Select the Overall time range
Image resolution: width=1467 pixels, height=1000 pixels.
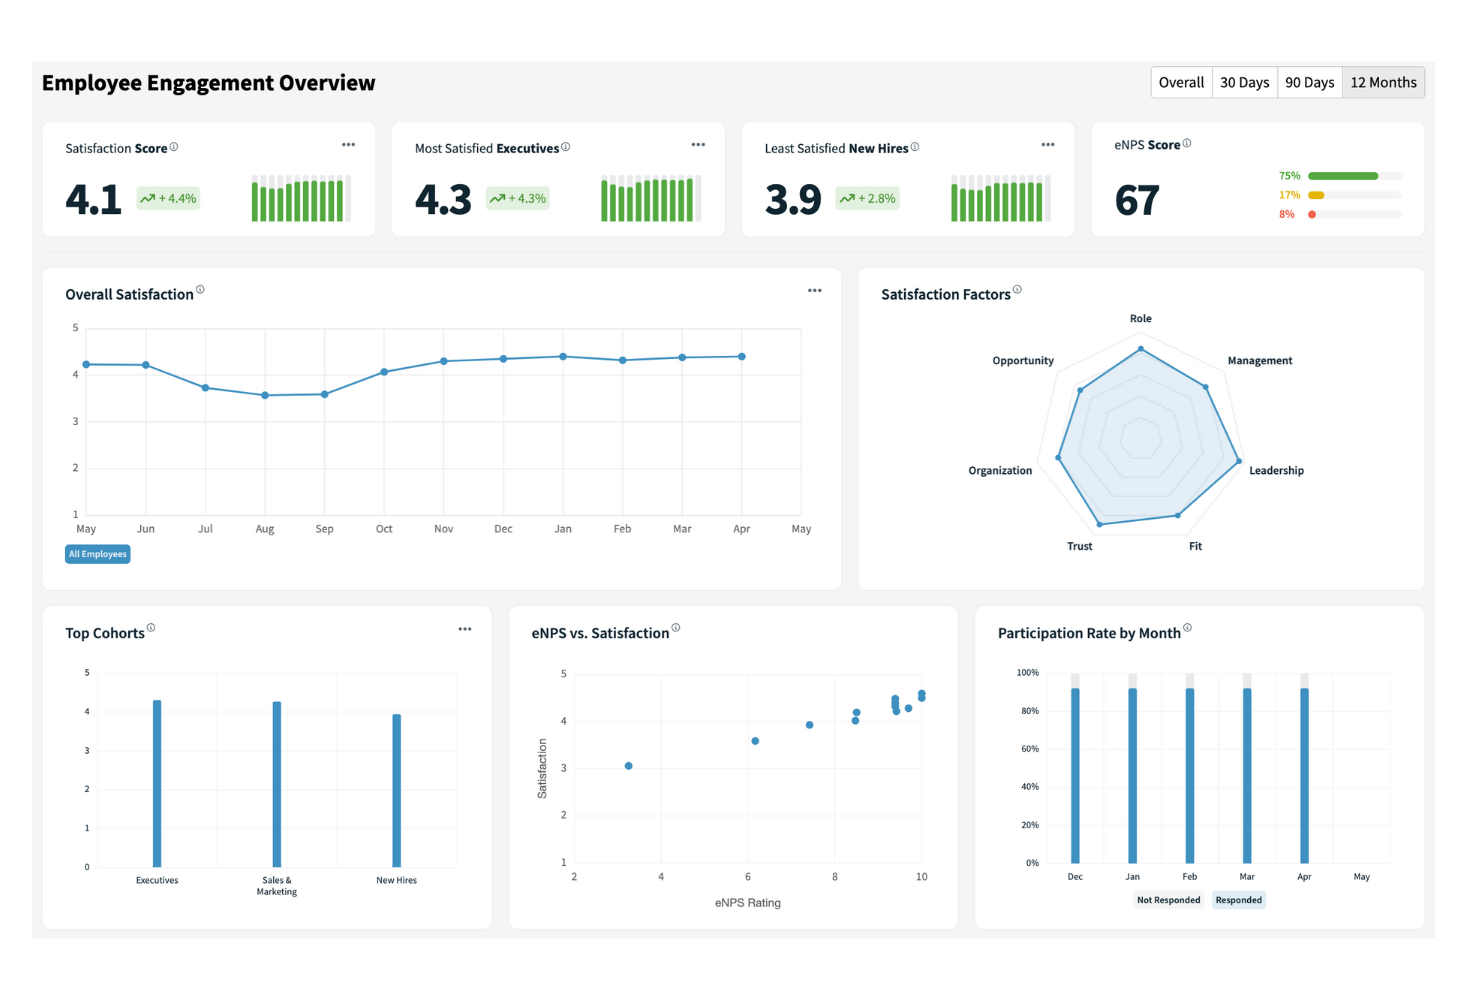(x=1181, y=82)
